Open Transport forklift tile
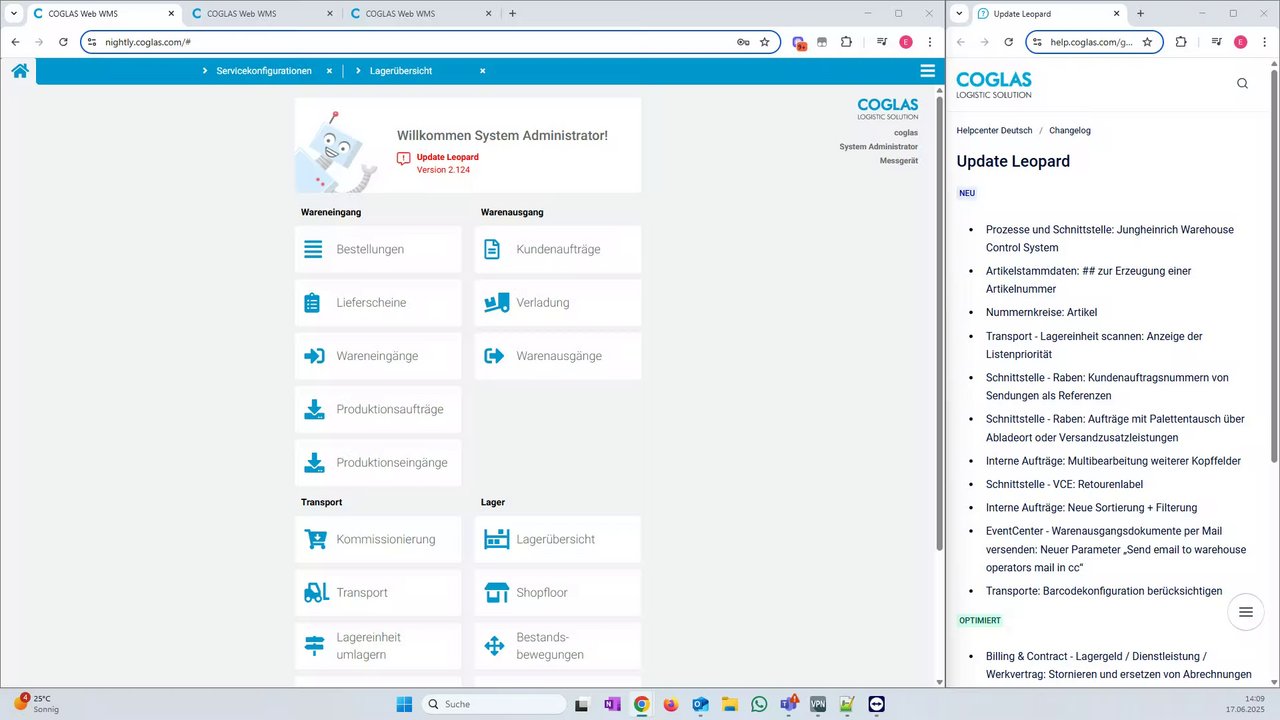Screen dimensions: 1280x720 378,593
